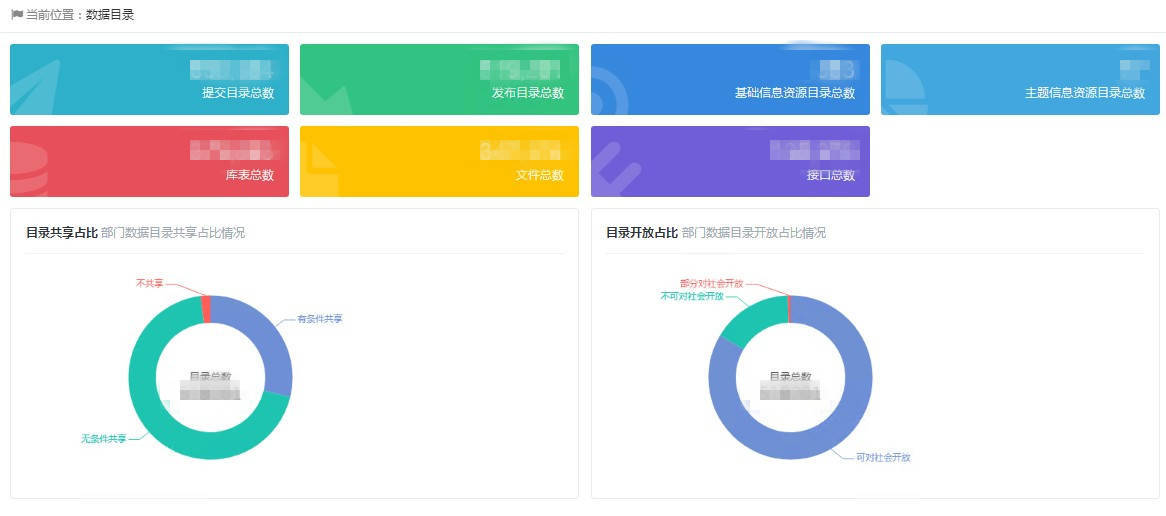This screenshot has width=1166, height=516.
Task: Click 目录总数 center text in sharing donut
Action: pyautogui.click(x=210, y=377)
